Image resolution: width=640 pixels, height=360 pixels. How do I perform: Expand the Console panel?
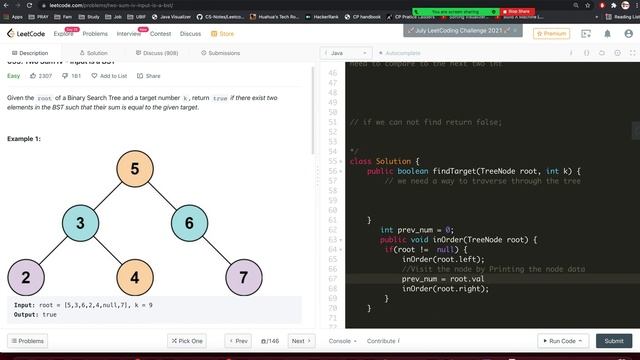[x=343, y=341]
